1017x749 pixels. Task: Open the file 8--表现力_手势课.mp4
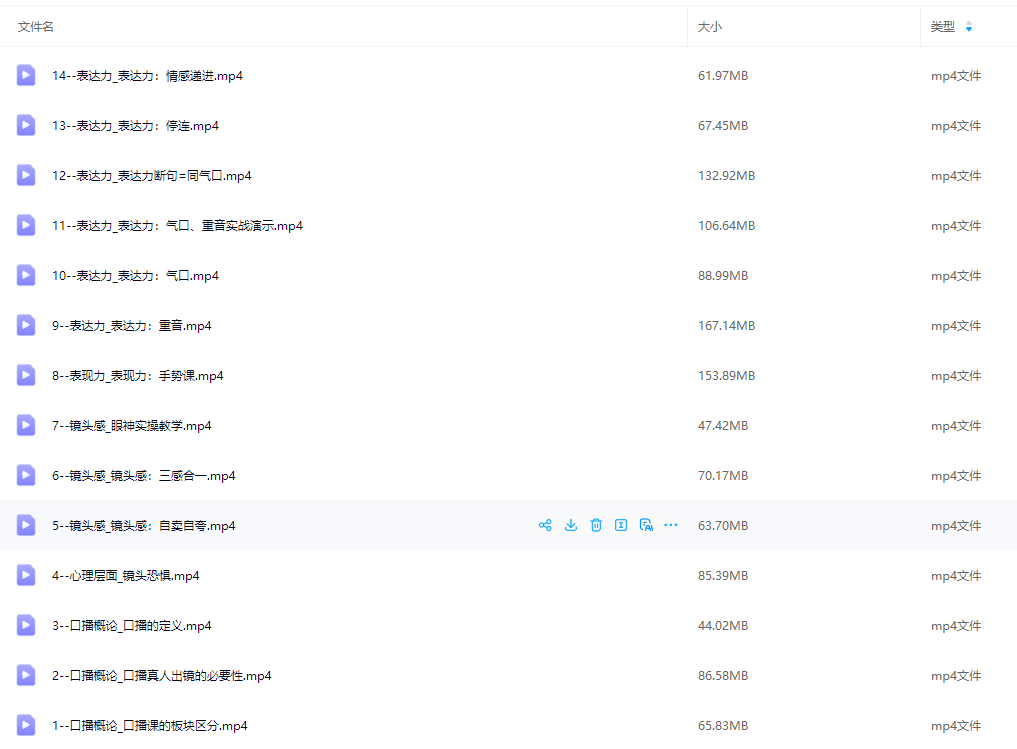[138, 376]
